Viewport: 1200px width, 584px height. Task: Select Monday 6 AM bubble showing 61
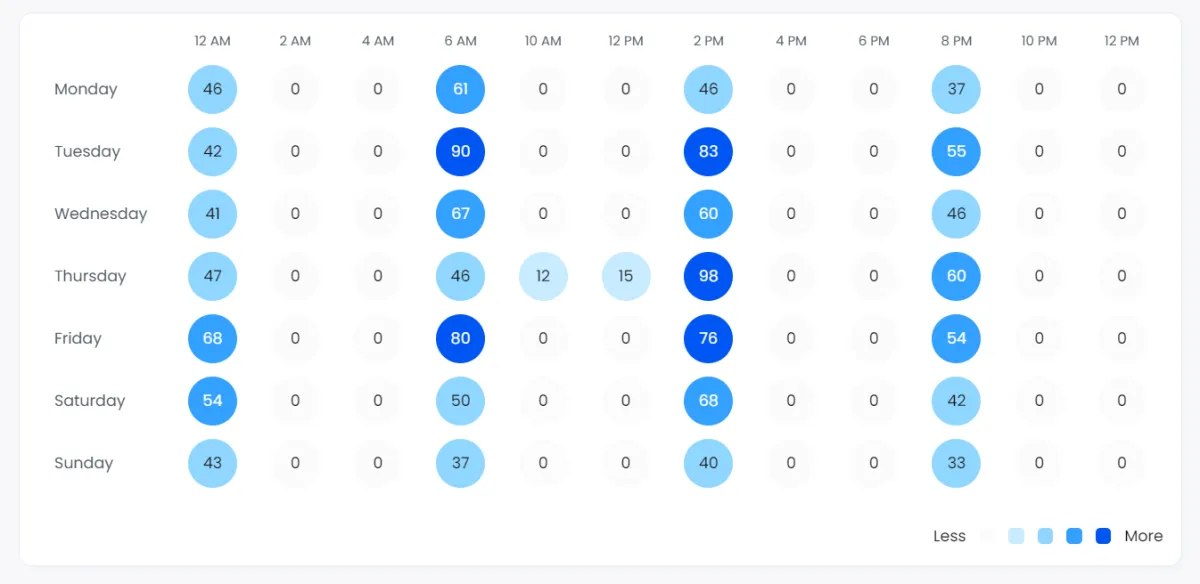[x=460, y=89]
